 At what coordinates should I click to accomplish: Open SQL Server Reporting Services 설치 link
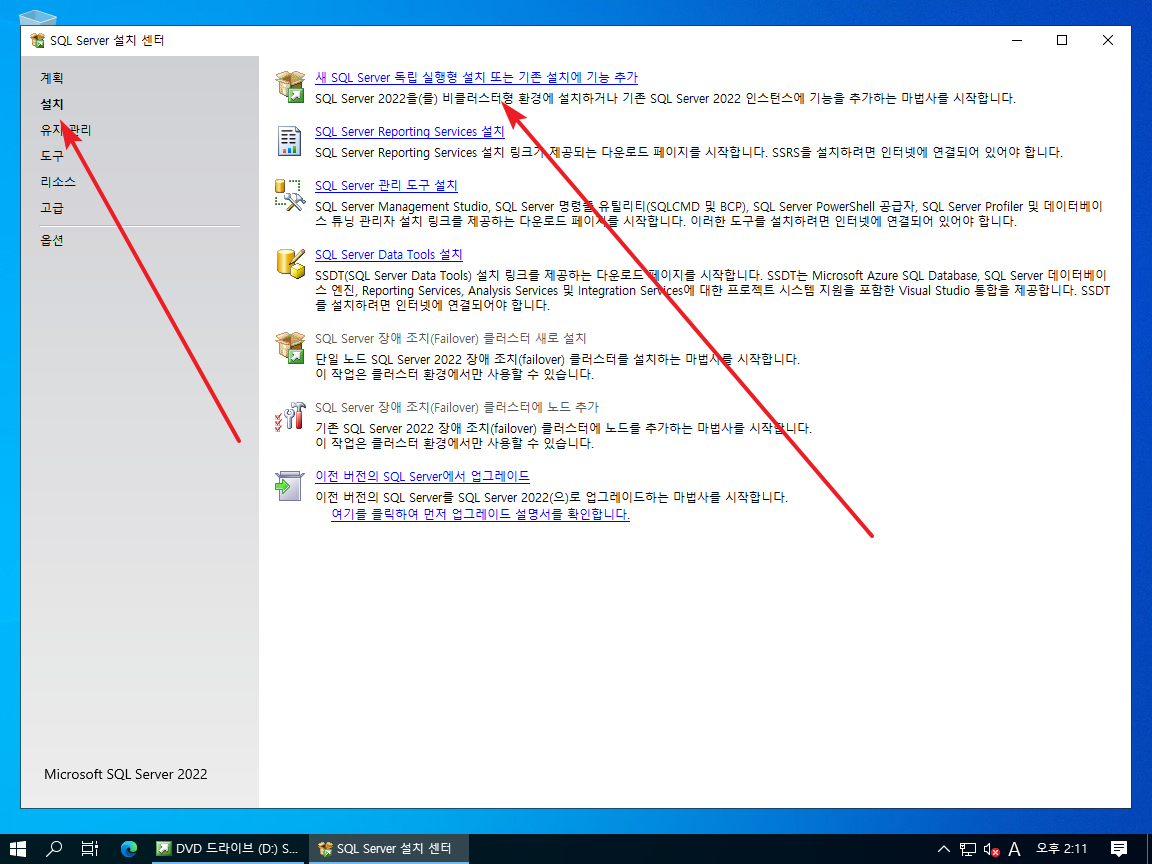[409, 132]
